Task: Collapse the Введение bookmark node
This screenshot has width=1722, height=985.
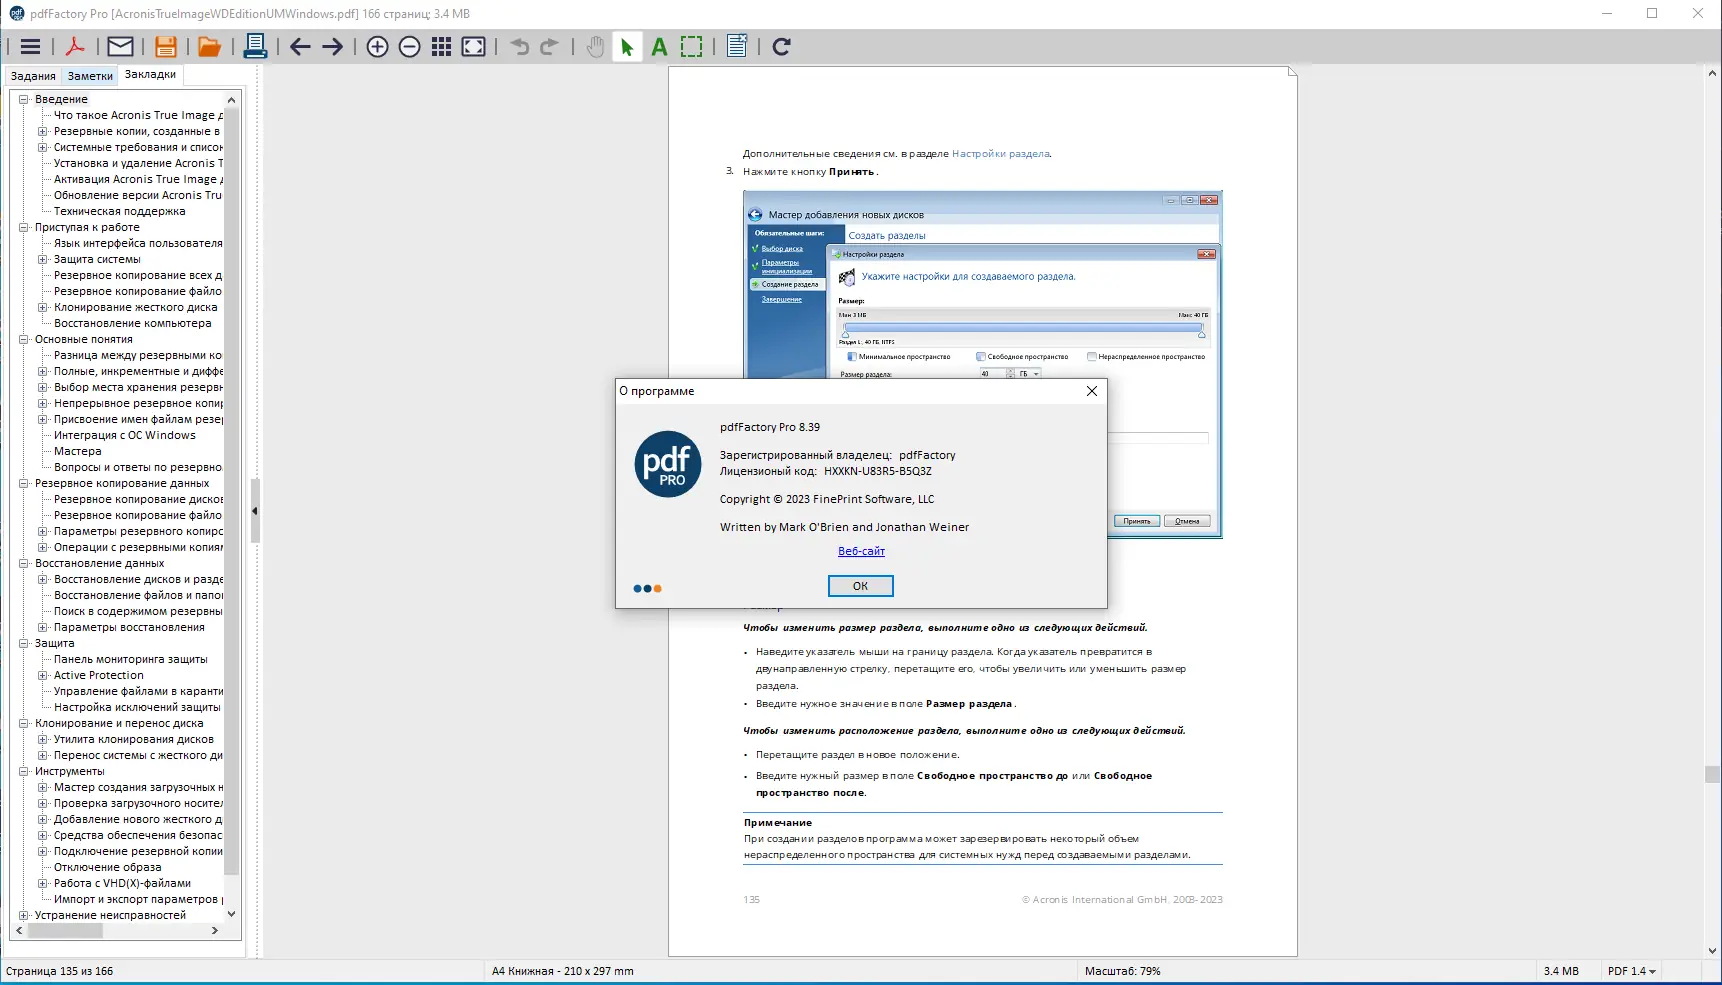Action: 24,99
